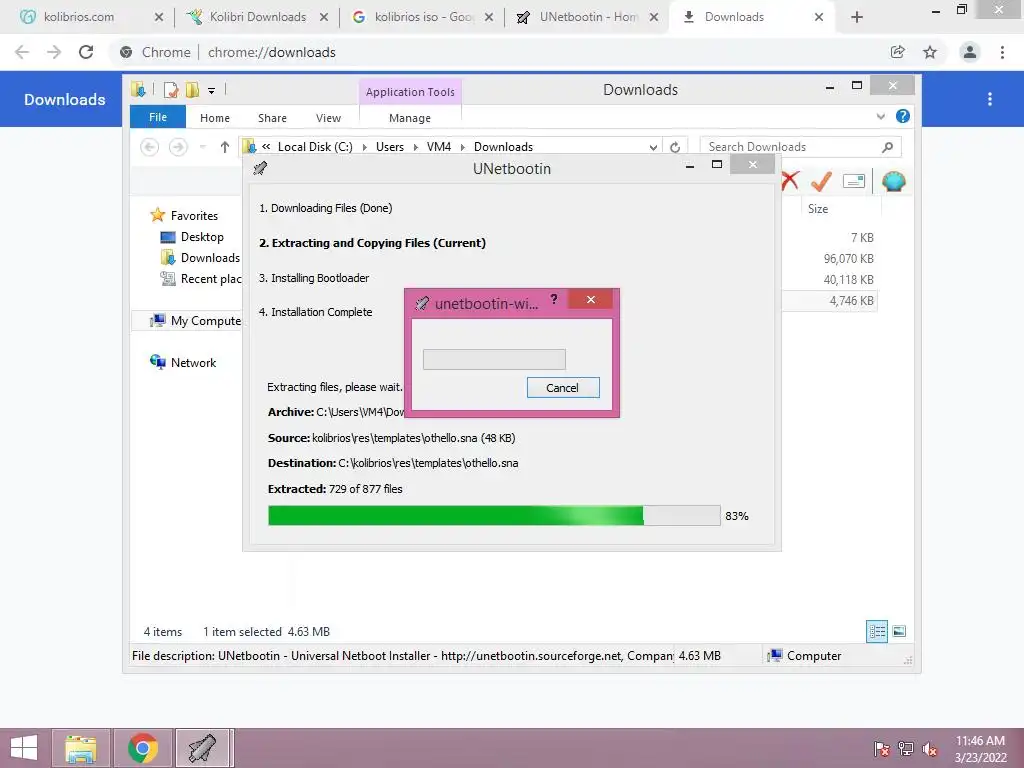Open a new Chrome tab
1024x768 pixels.
coord(857,18)
